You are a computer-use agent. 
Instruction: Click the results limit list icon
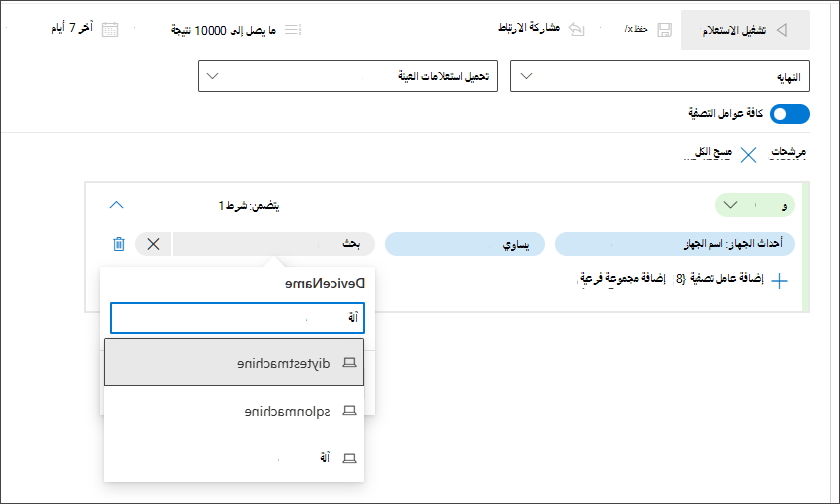coord(293,29)
